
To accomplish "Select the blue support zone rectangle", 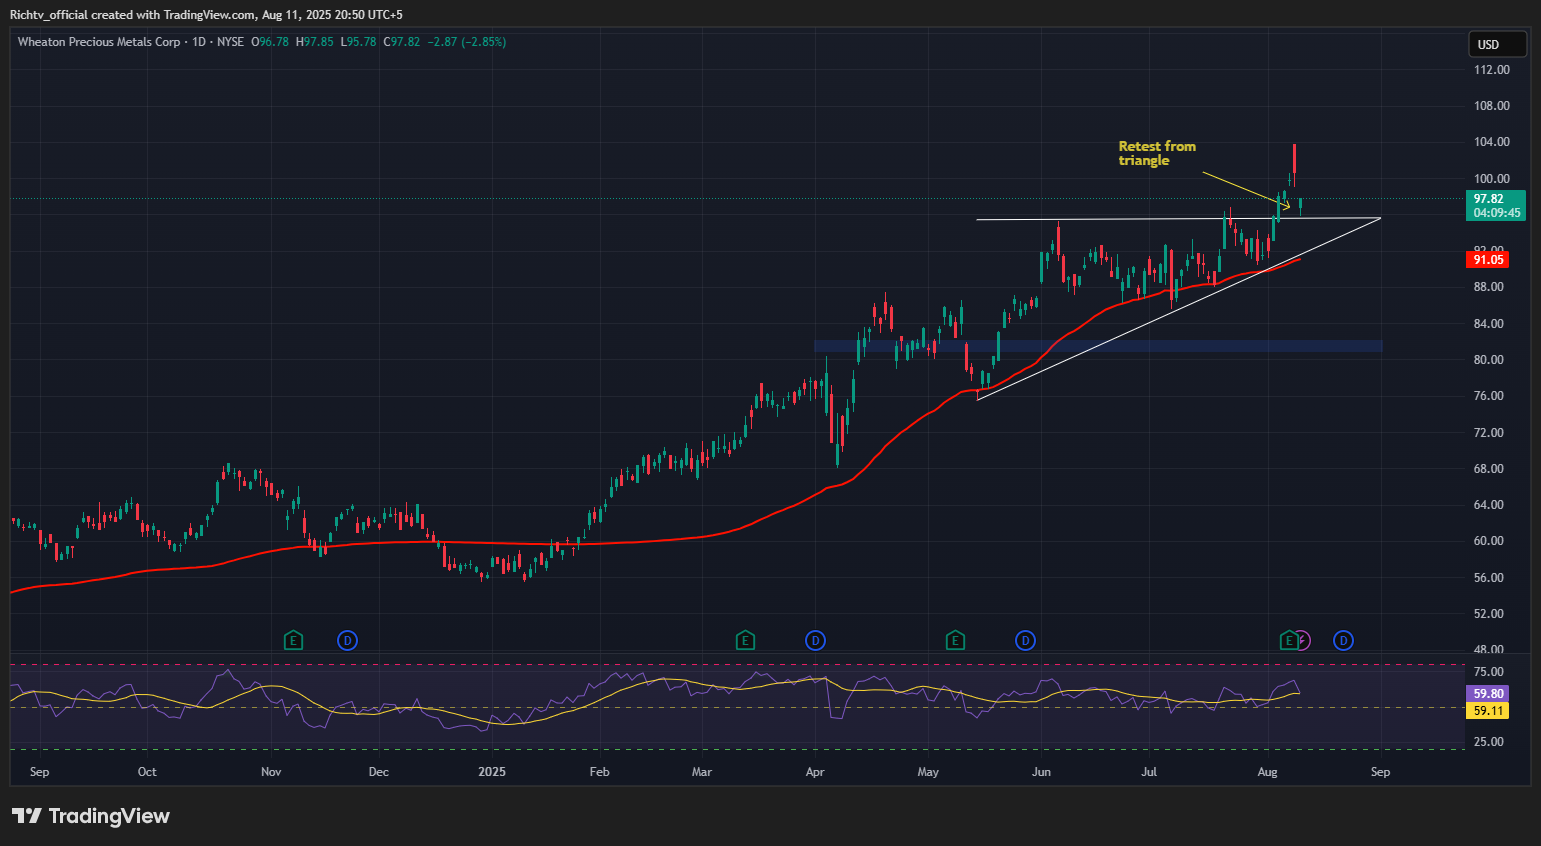I will coord(1098,346).
